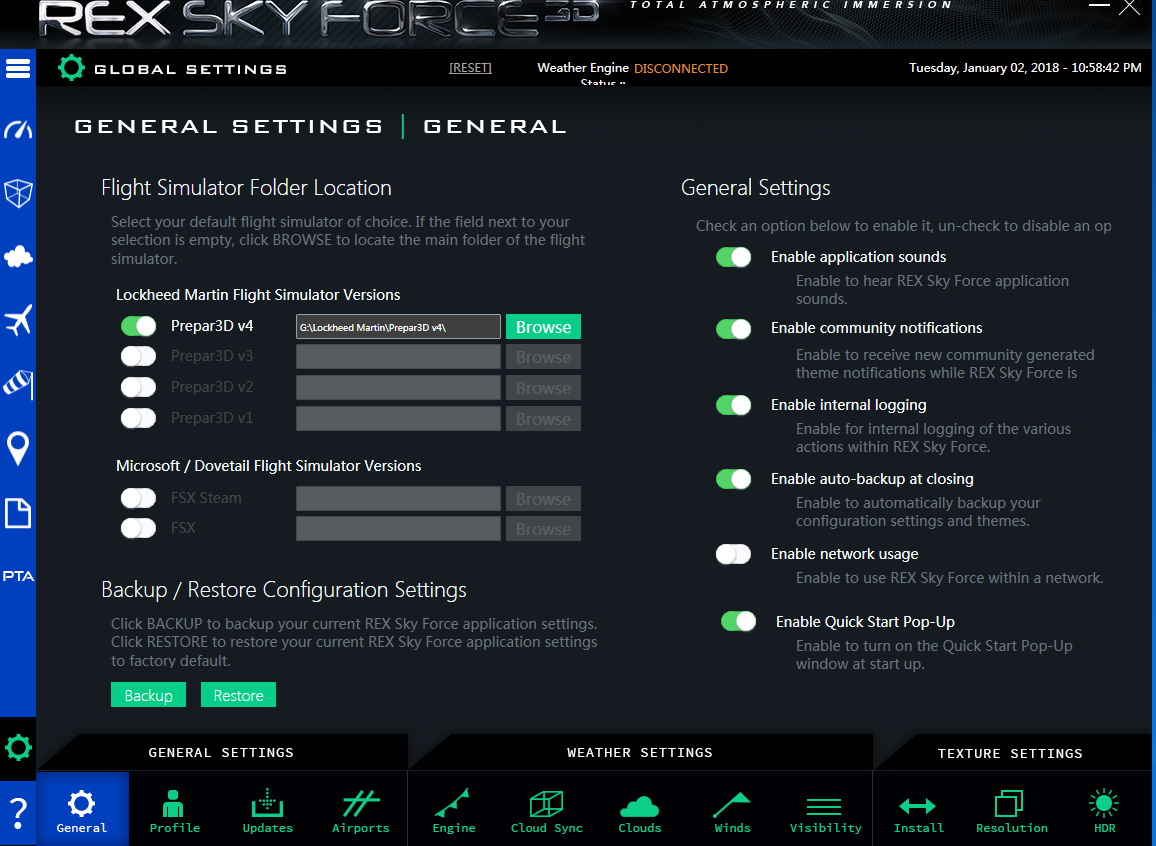Open the HDR settings tab

click(1104, 809)
